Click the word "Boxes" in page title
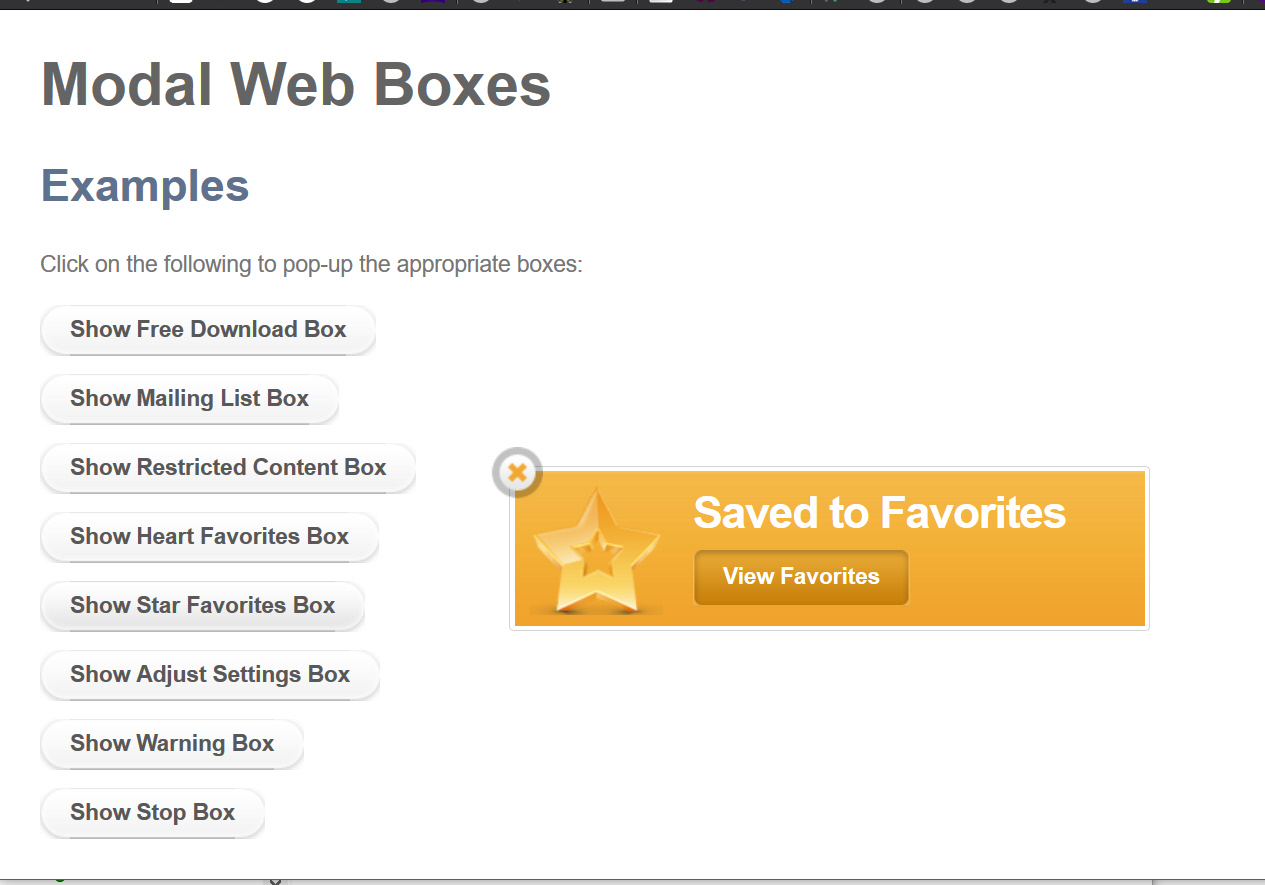 (x=462, y=84)
